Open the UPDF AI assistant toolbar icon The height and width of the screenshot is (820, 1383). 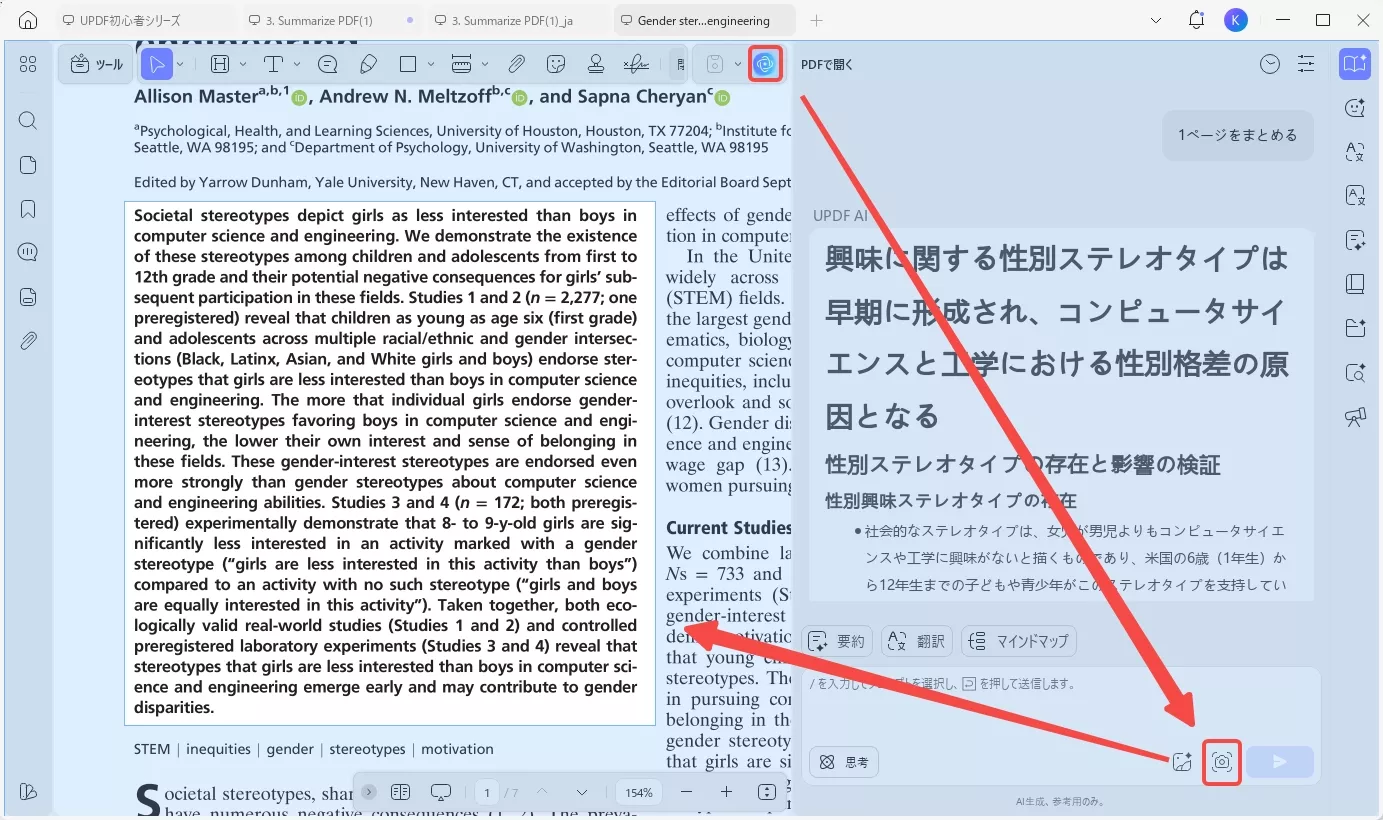coord(765,63)
